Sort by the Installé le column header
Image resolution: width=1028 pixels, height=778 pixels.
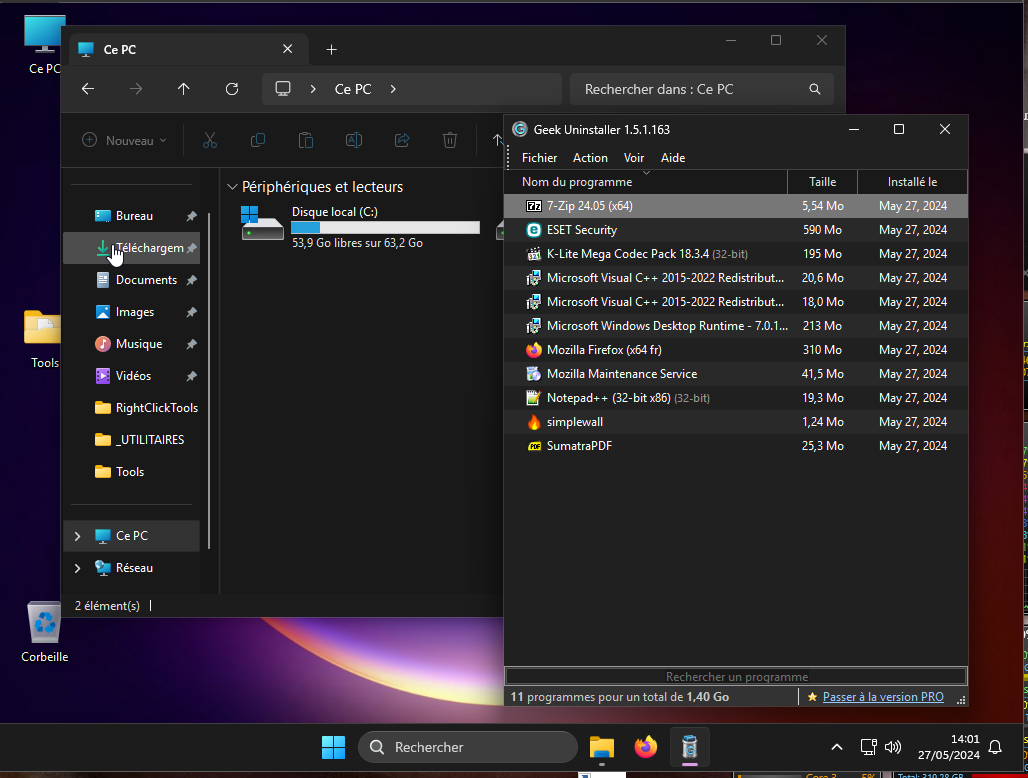[x=912, y=182]
